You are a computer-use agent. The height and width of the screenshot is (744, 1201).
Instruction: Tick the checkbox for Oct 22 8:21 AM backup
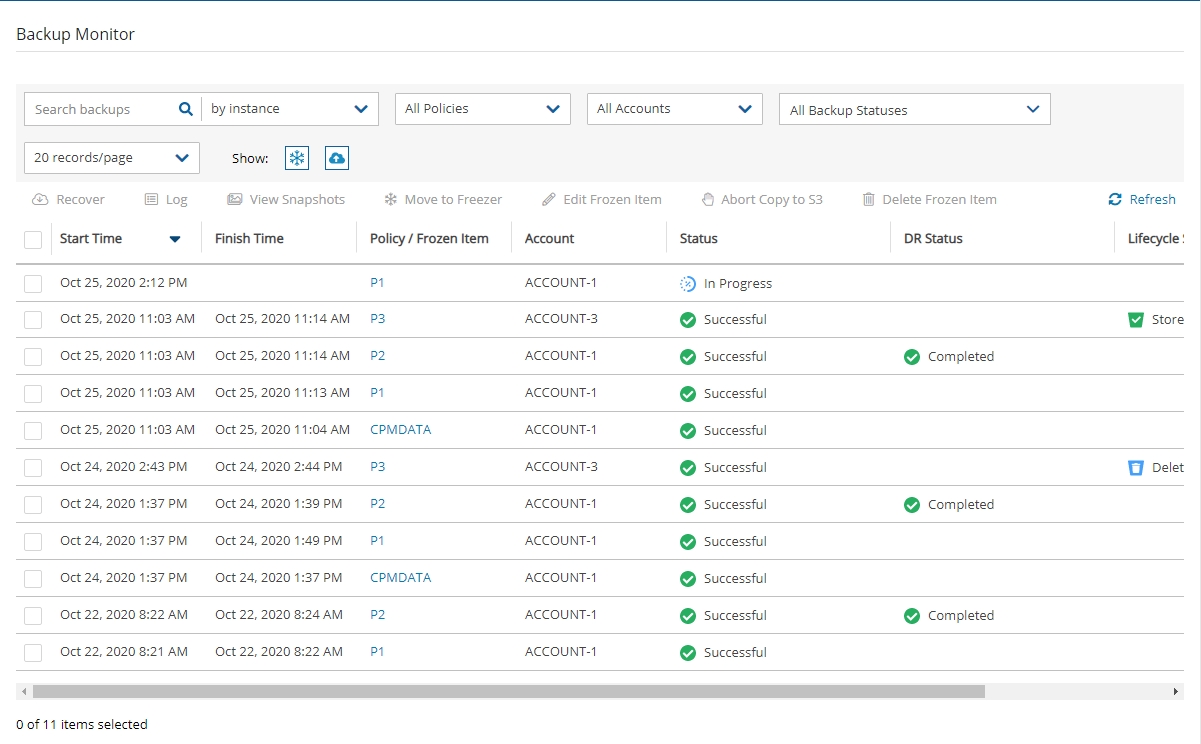(33, 653)
